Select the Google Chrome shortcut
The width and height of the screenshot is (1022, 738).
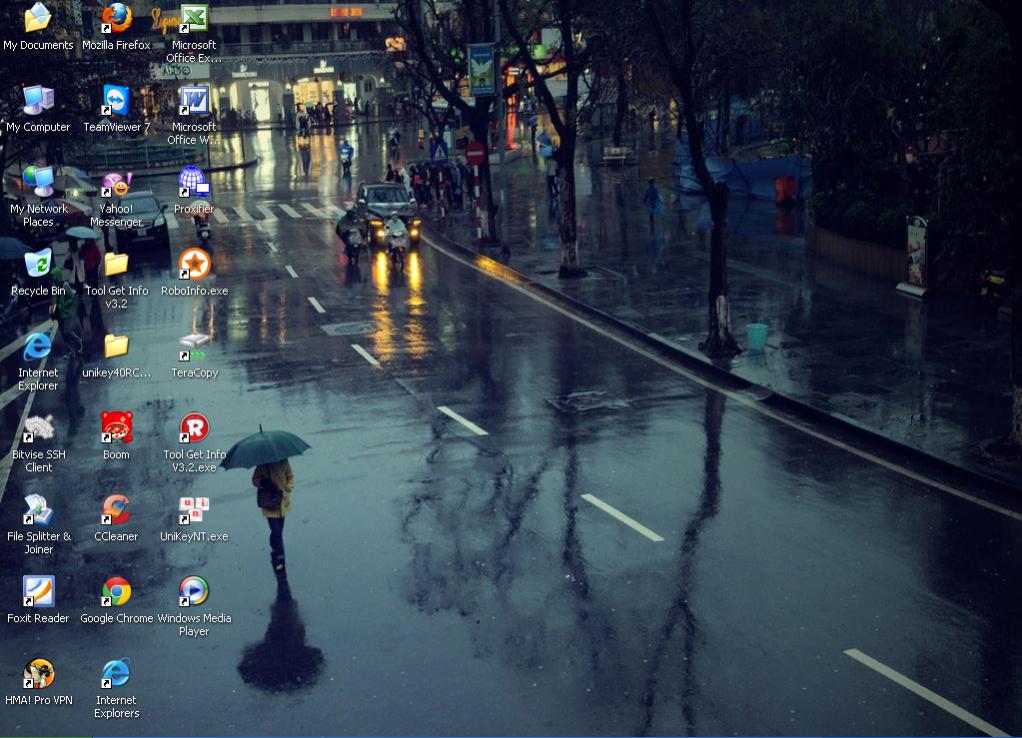116,593
